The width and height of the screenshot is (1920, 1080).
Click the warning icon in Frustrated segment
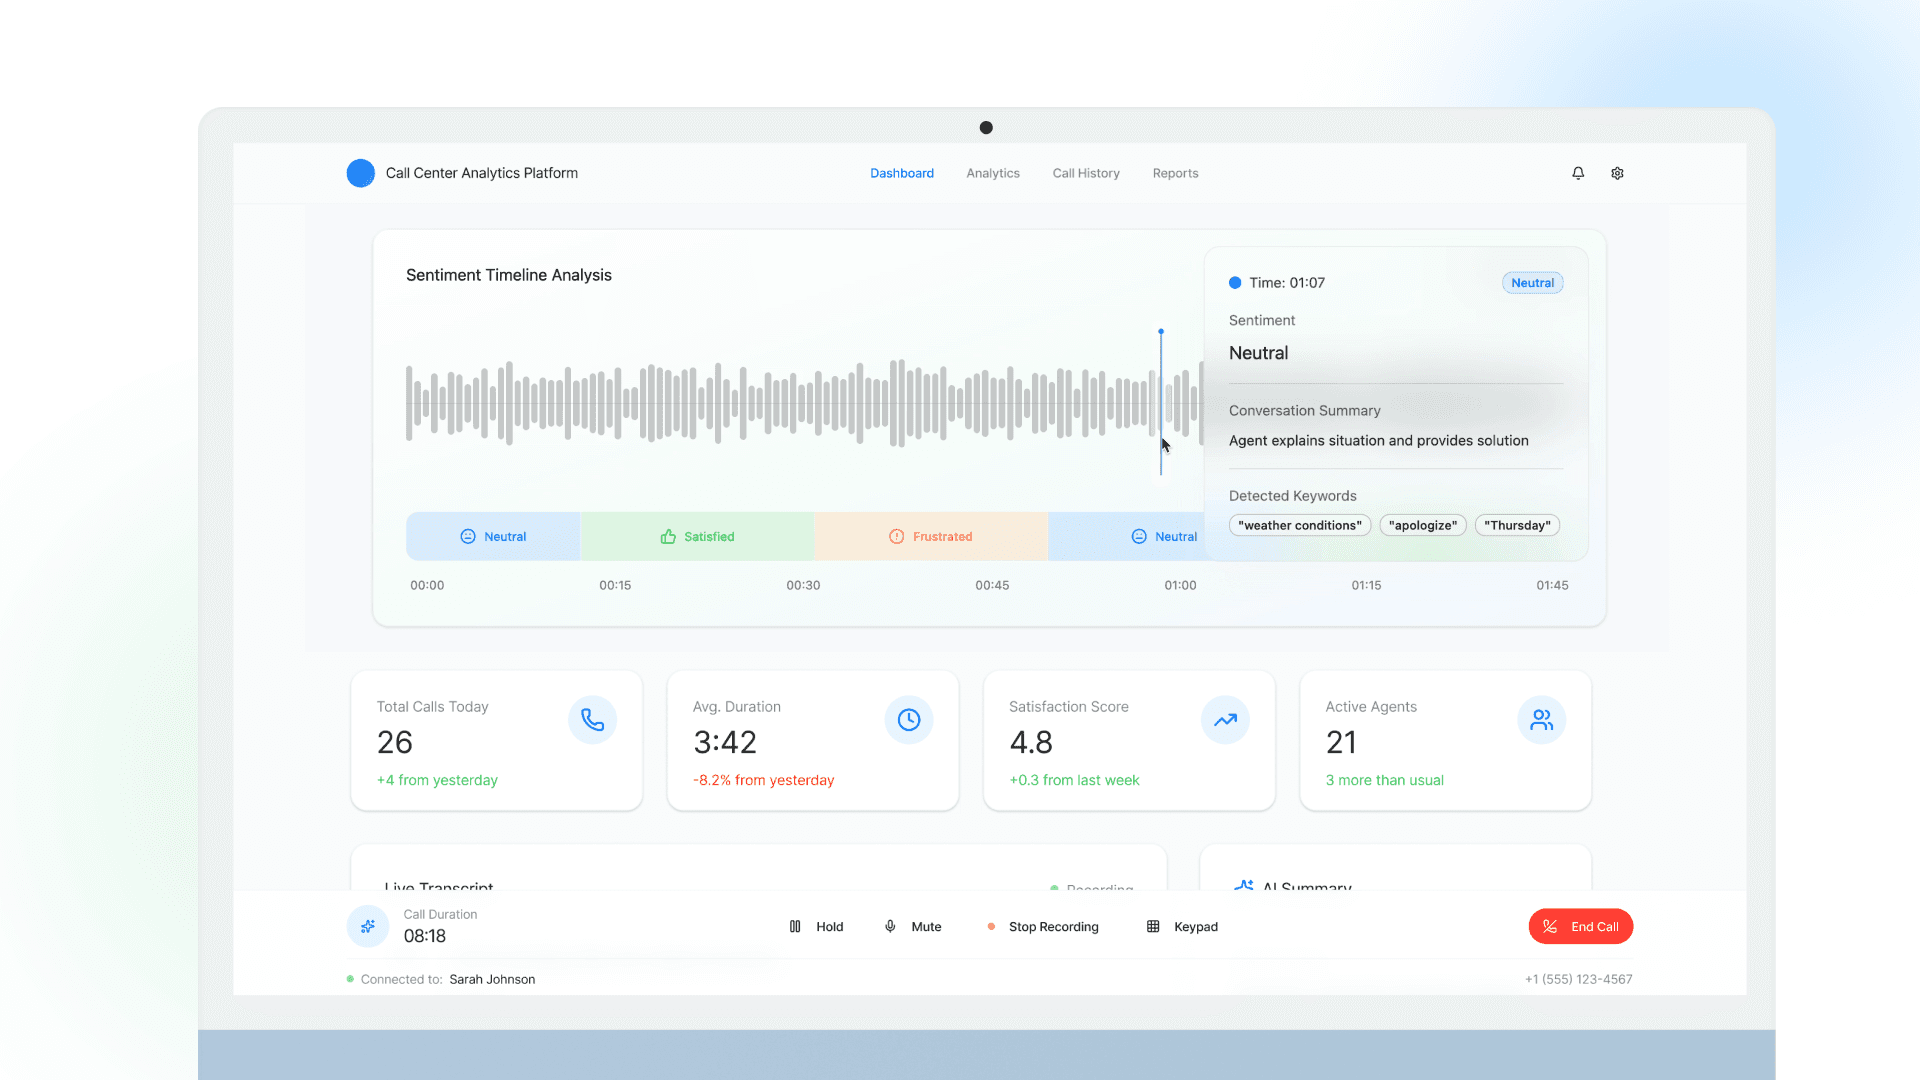(897, 537)
